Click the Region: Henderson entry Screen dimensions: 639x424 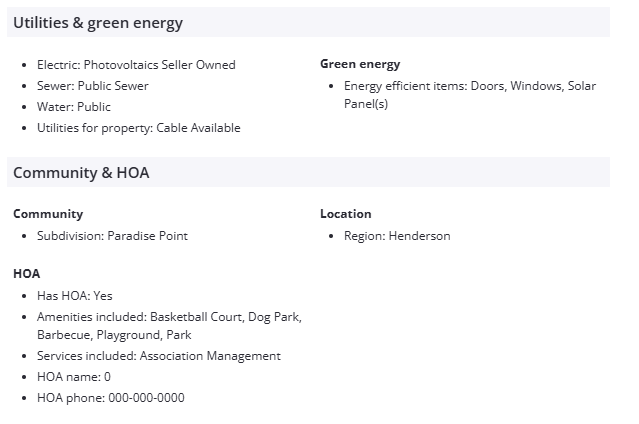(x=397, y=236)
